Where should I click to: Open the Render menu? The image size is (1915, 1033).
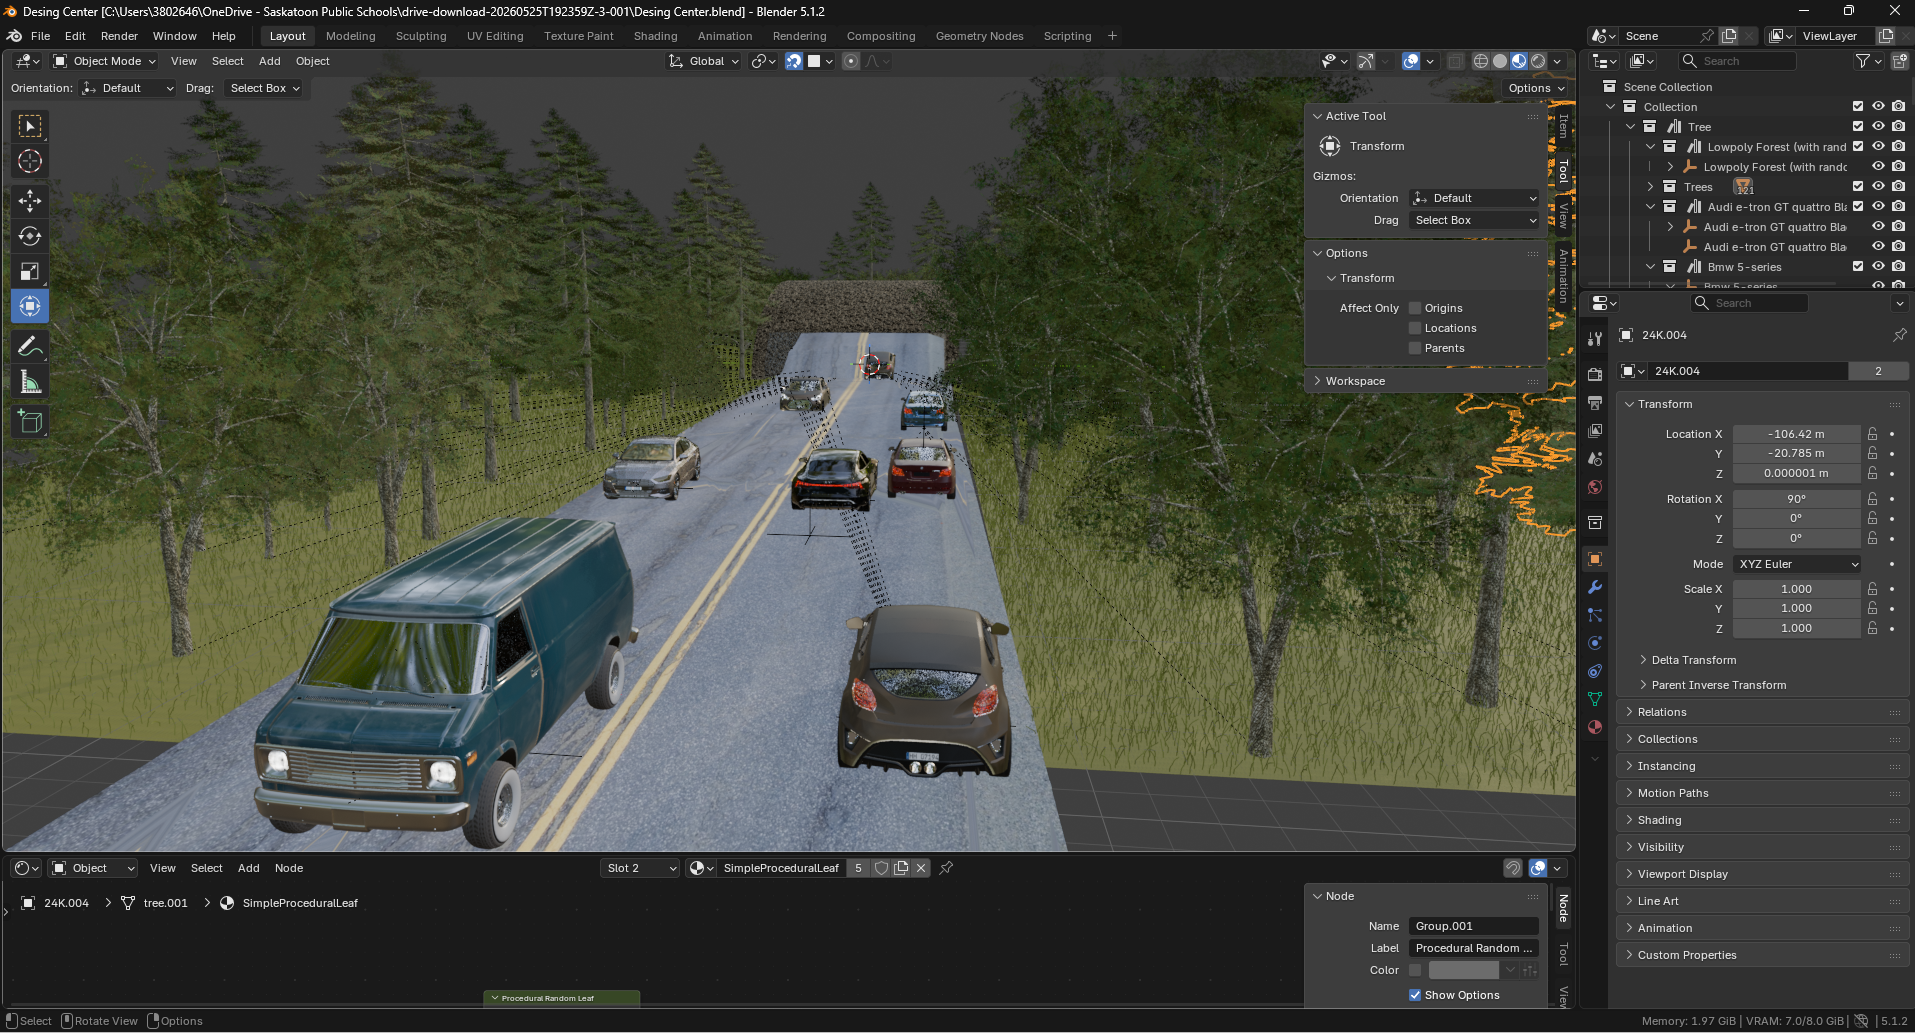click(x=119, y=36)
